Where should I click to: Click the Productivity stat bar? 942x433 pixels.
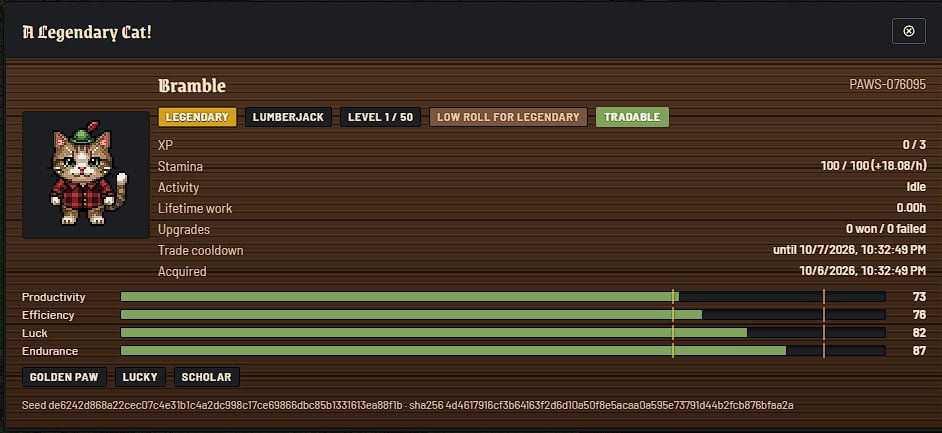point(503,297)
